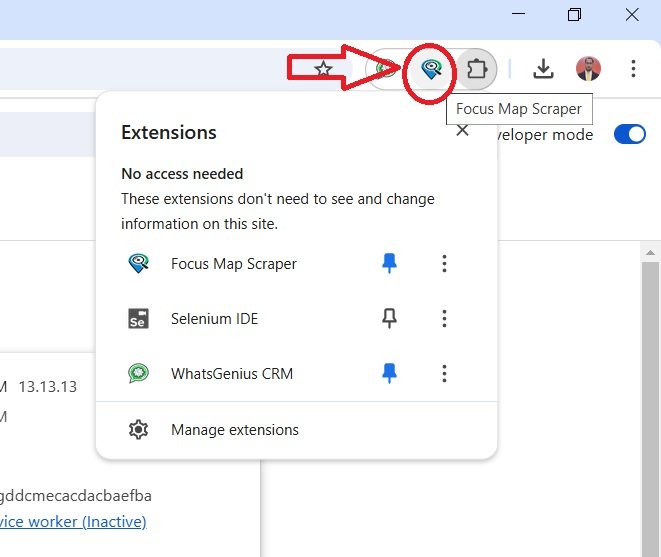The image size is (661, 557).
Task: Bookmark this page with the star icon
Action: click(323, 69)
